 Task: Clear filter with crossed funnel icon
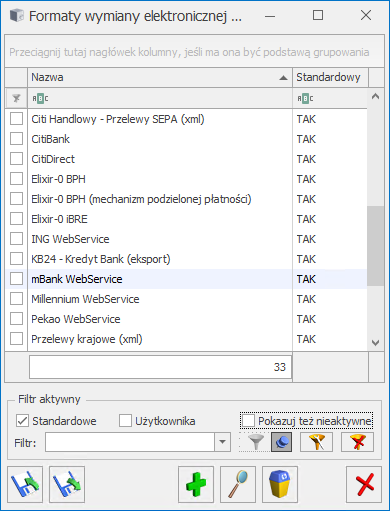tap(357, 442)
